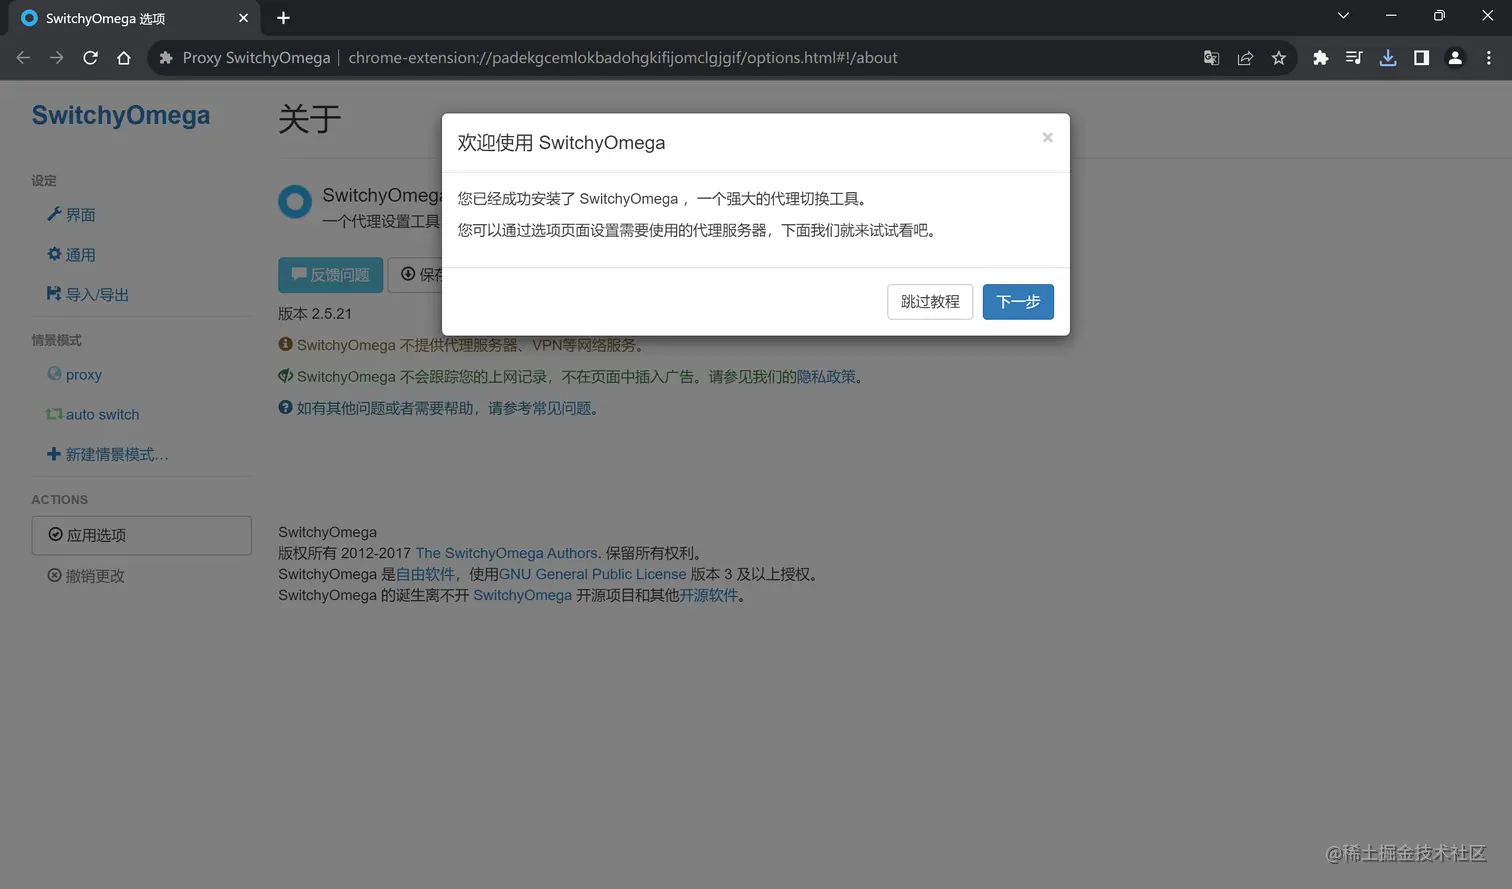1512x889 pixels.
Task: Select the proxy profile in the sidebar
Action: [x=84, y=375]
